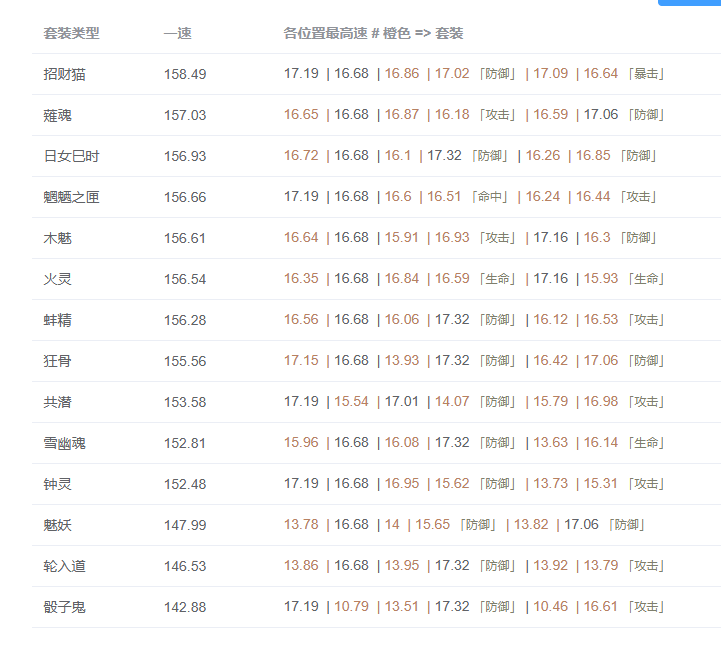This screenshot has width=721, height=649.
Task: Click 16.1 value in 日女巳时 row
Action: pos(398,155)
